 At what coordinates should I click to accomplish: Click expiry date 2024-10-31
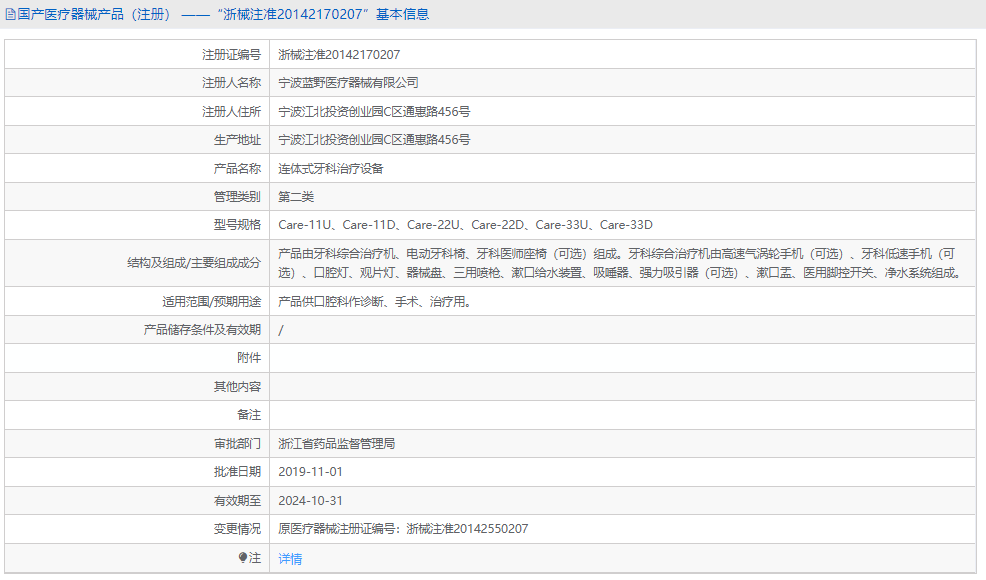[310, 501]
